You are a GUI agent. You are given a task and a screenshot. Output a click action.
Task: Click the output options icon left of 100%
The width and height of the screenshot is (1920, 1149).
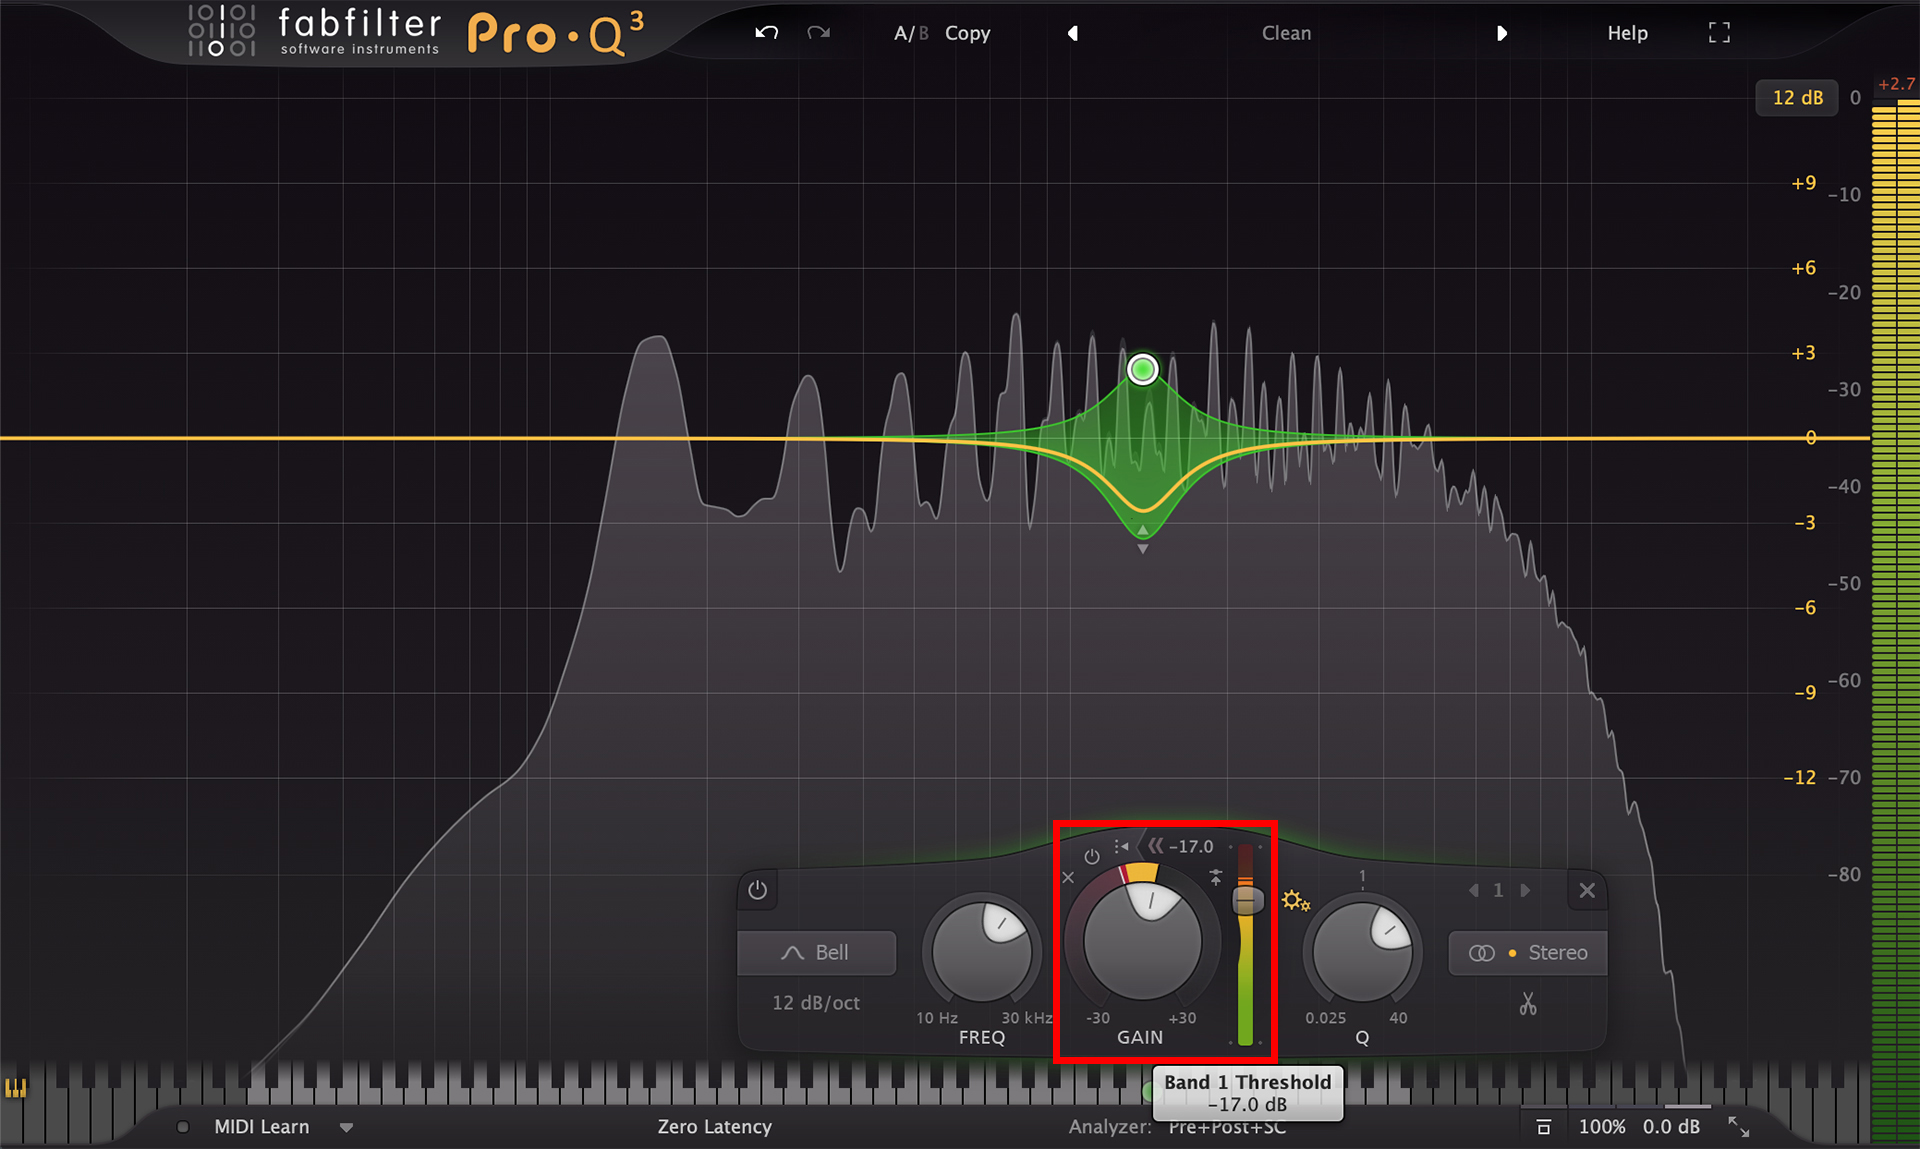[x=1543, y=1127]
